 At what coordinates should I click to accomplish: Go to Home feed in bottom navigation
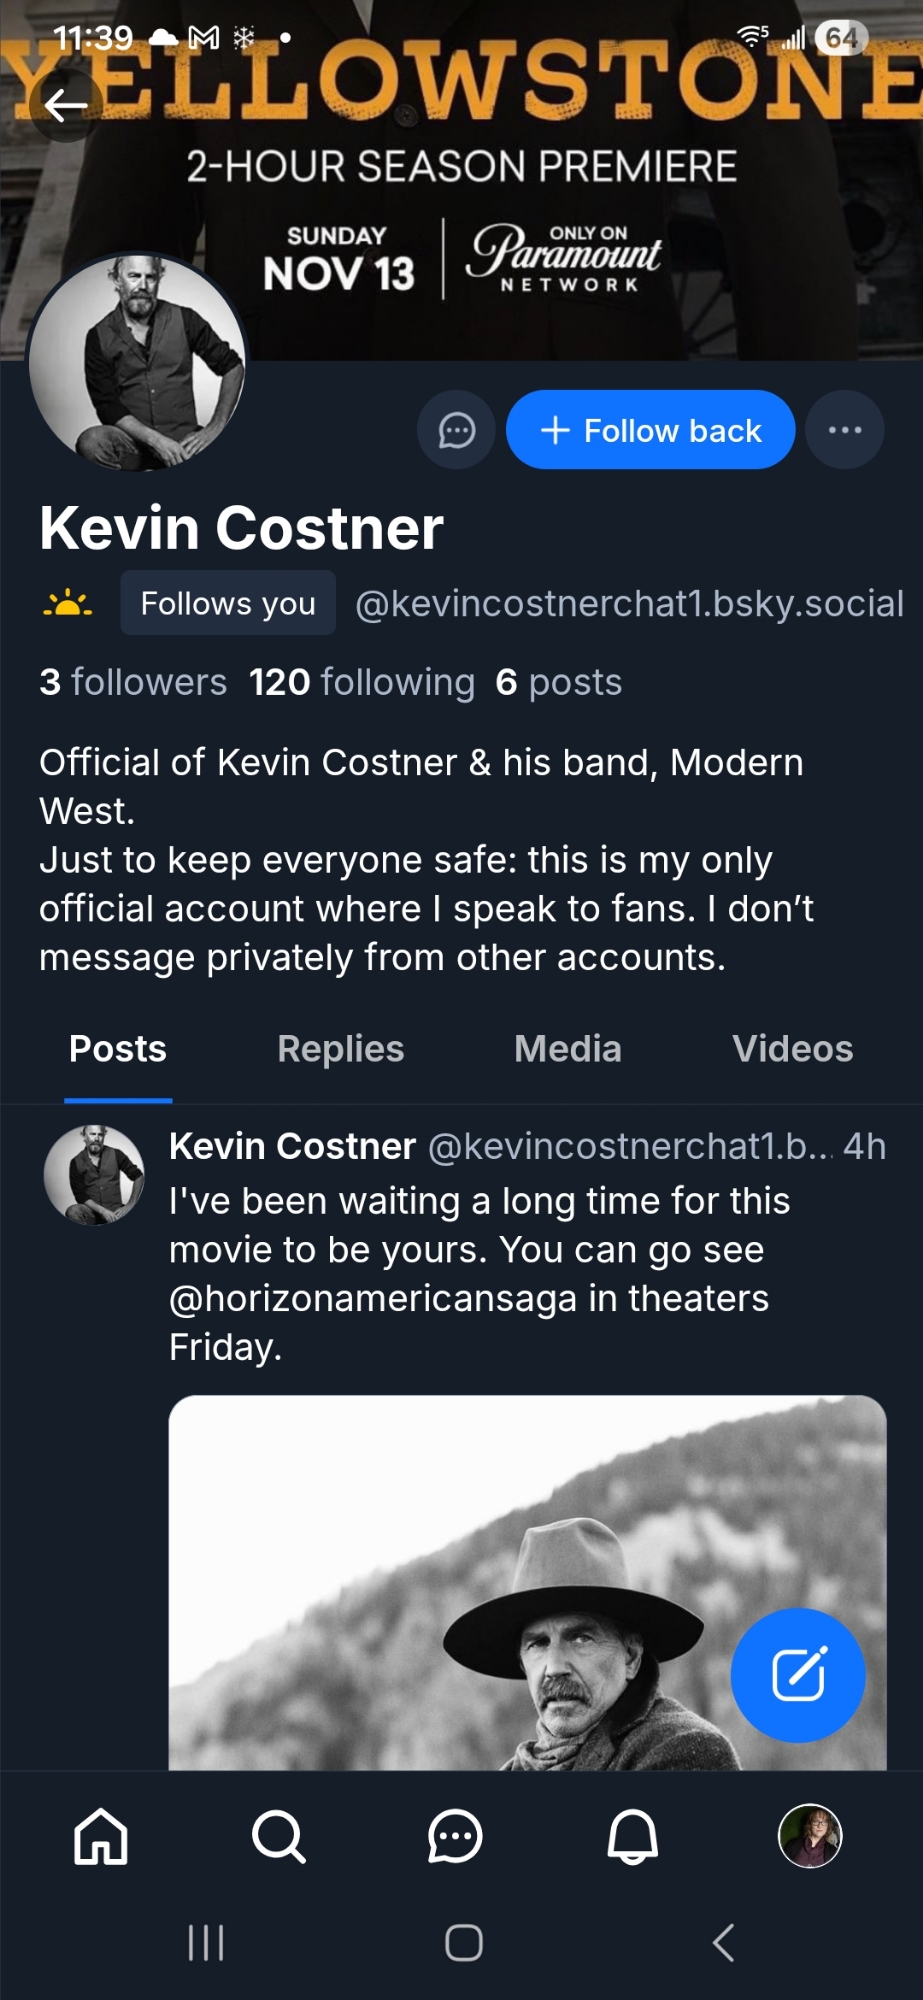101,1837
